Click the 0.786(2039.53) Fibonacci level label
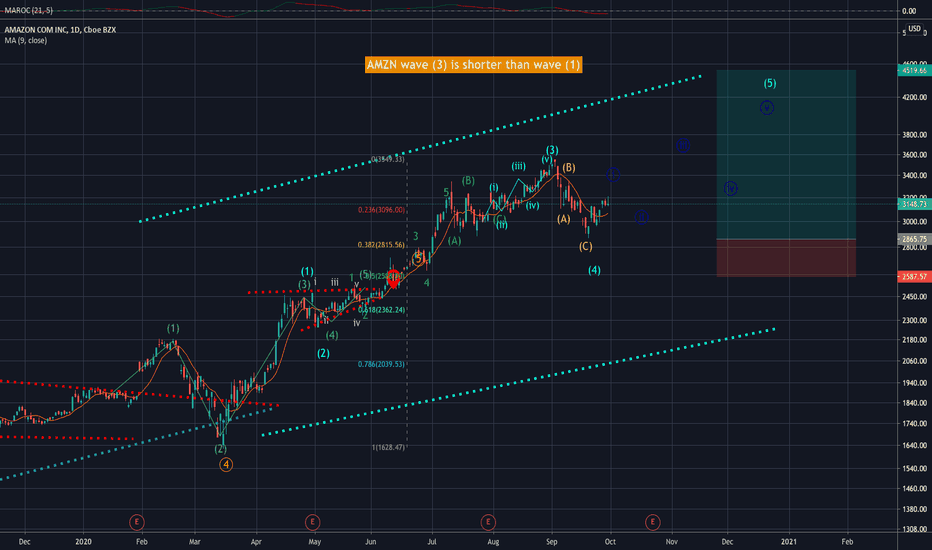932x550 pixels. point(381,364)
